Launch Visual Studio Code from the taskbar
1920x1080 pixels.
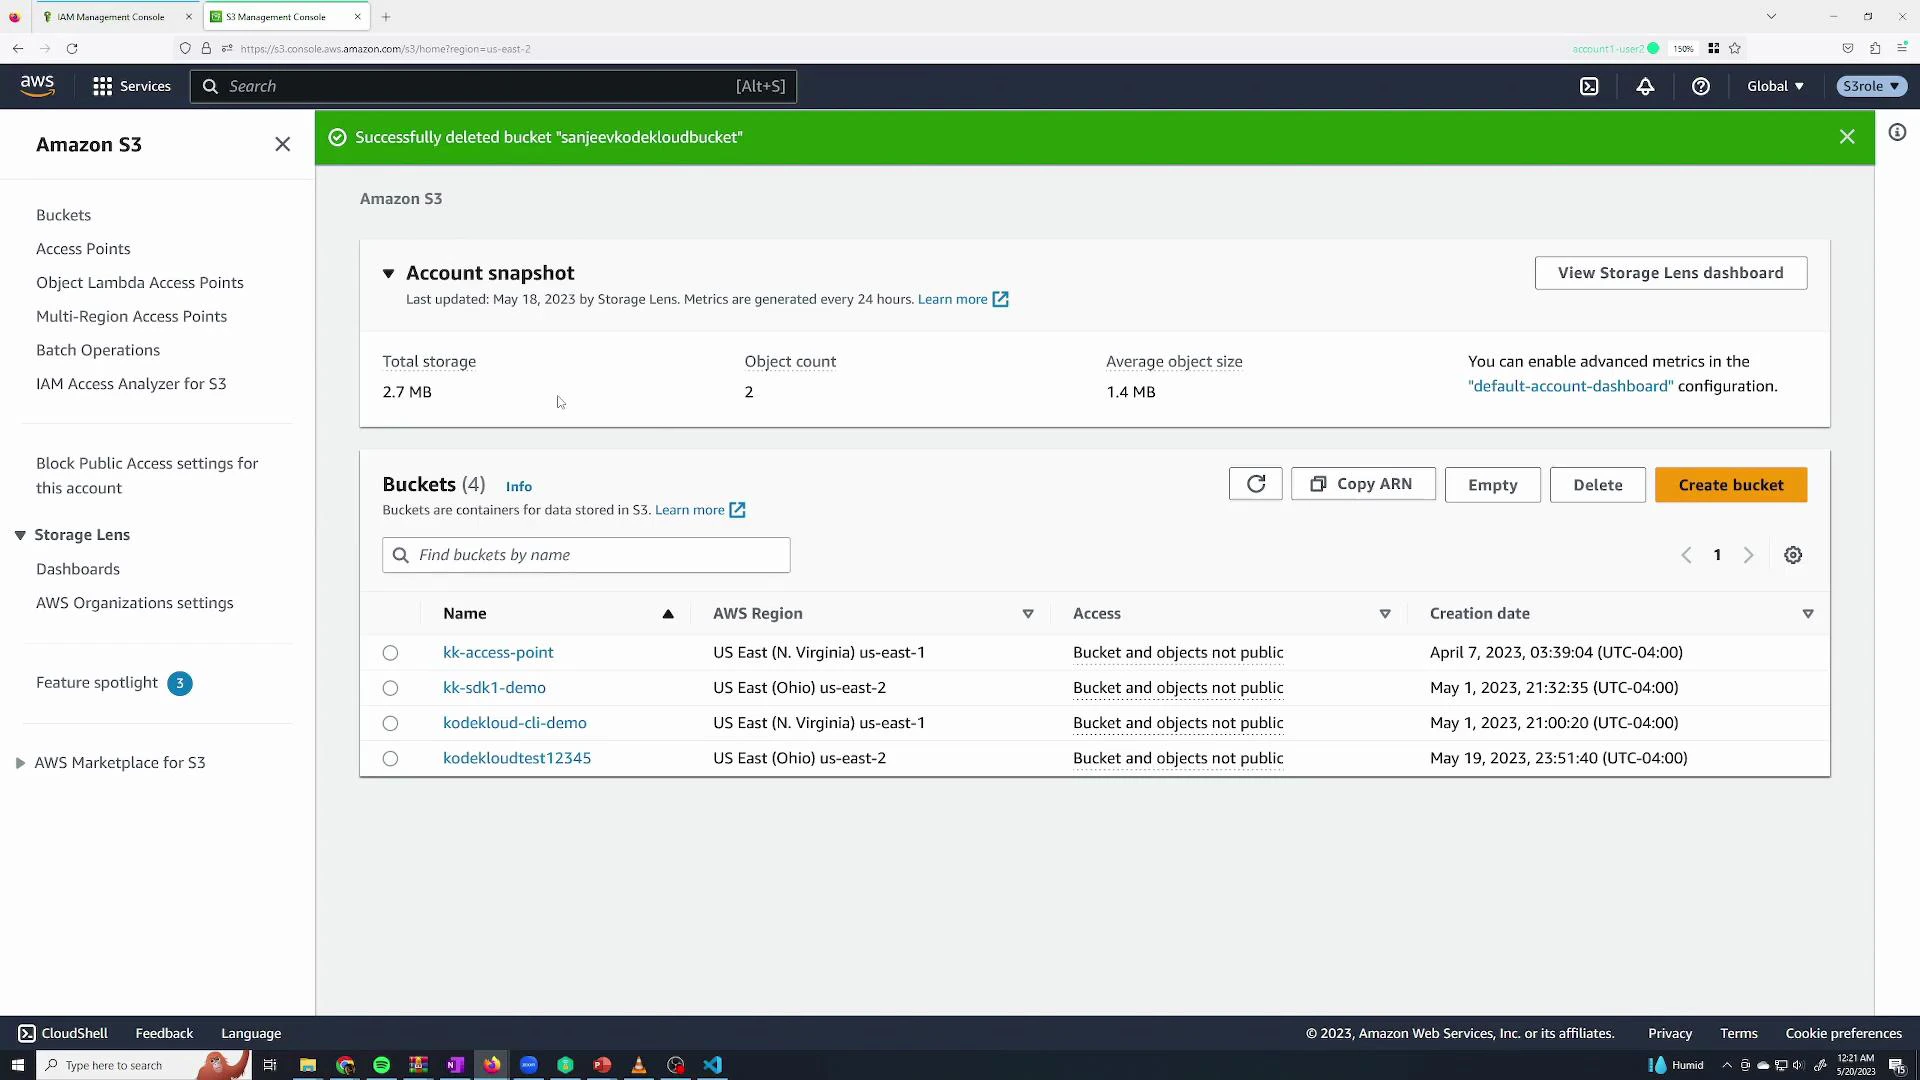click(x=712, y=1065)
